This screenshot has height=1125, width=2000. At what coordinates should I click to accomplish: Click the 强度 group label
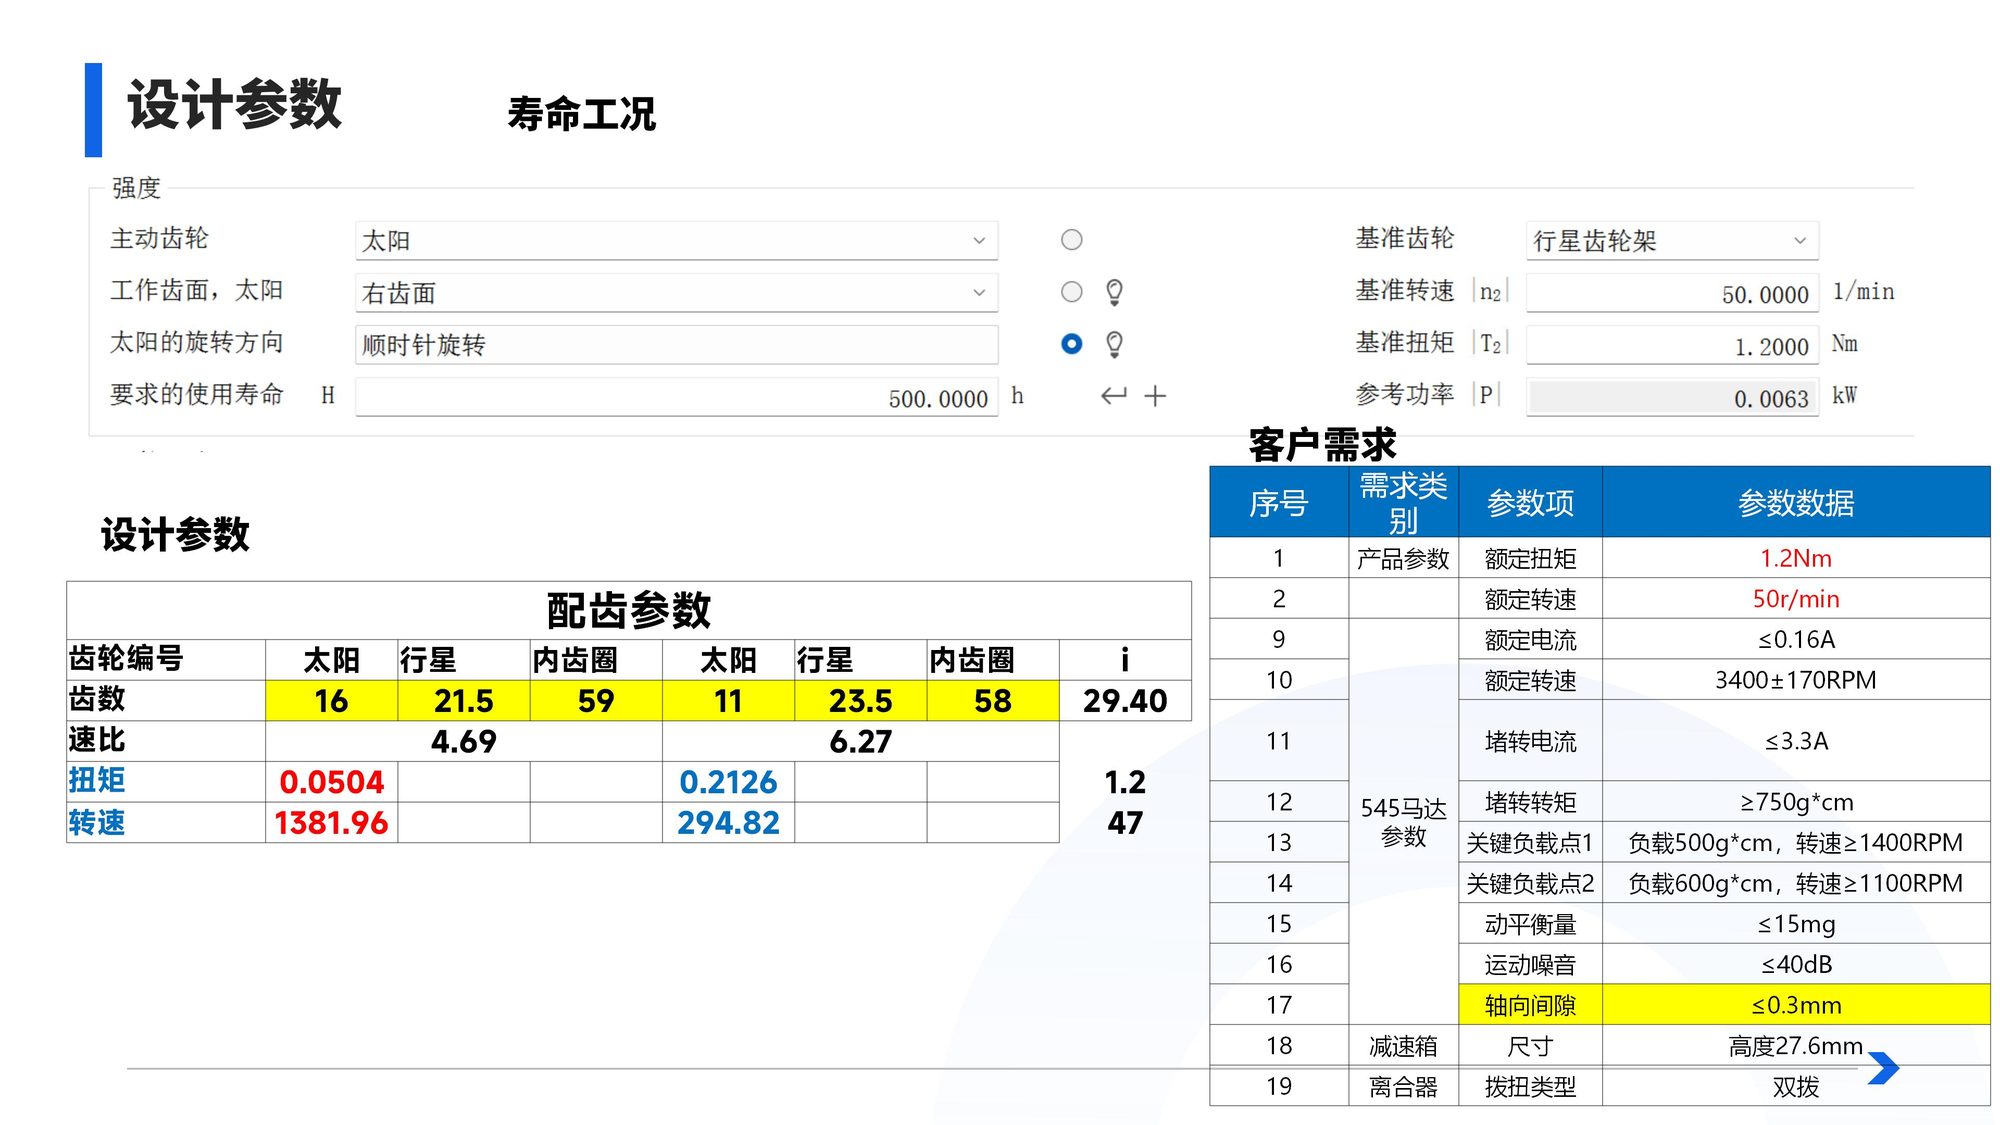[136, 188]
